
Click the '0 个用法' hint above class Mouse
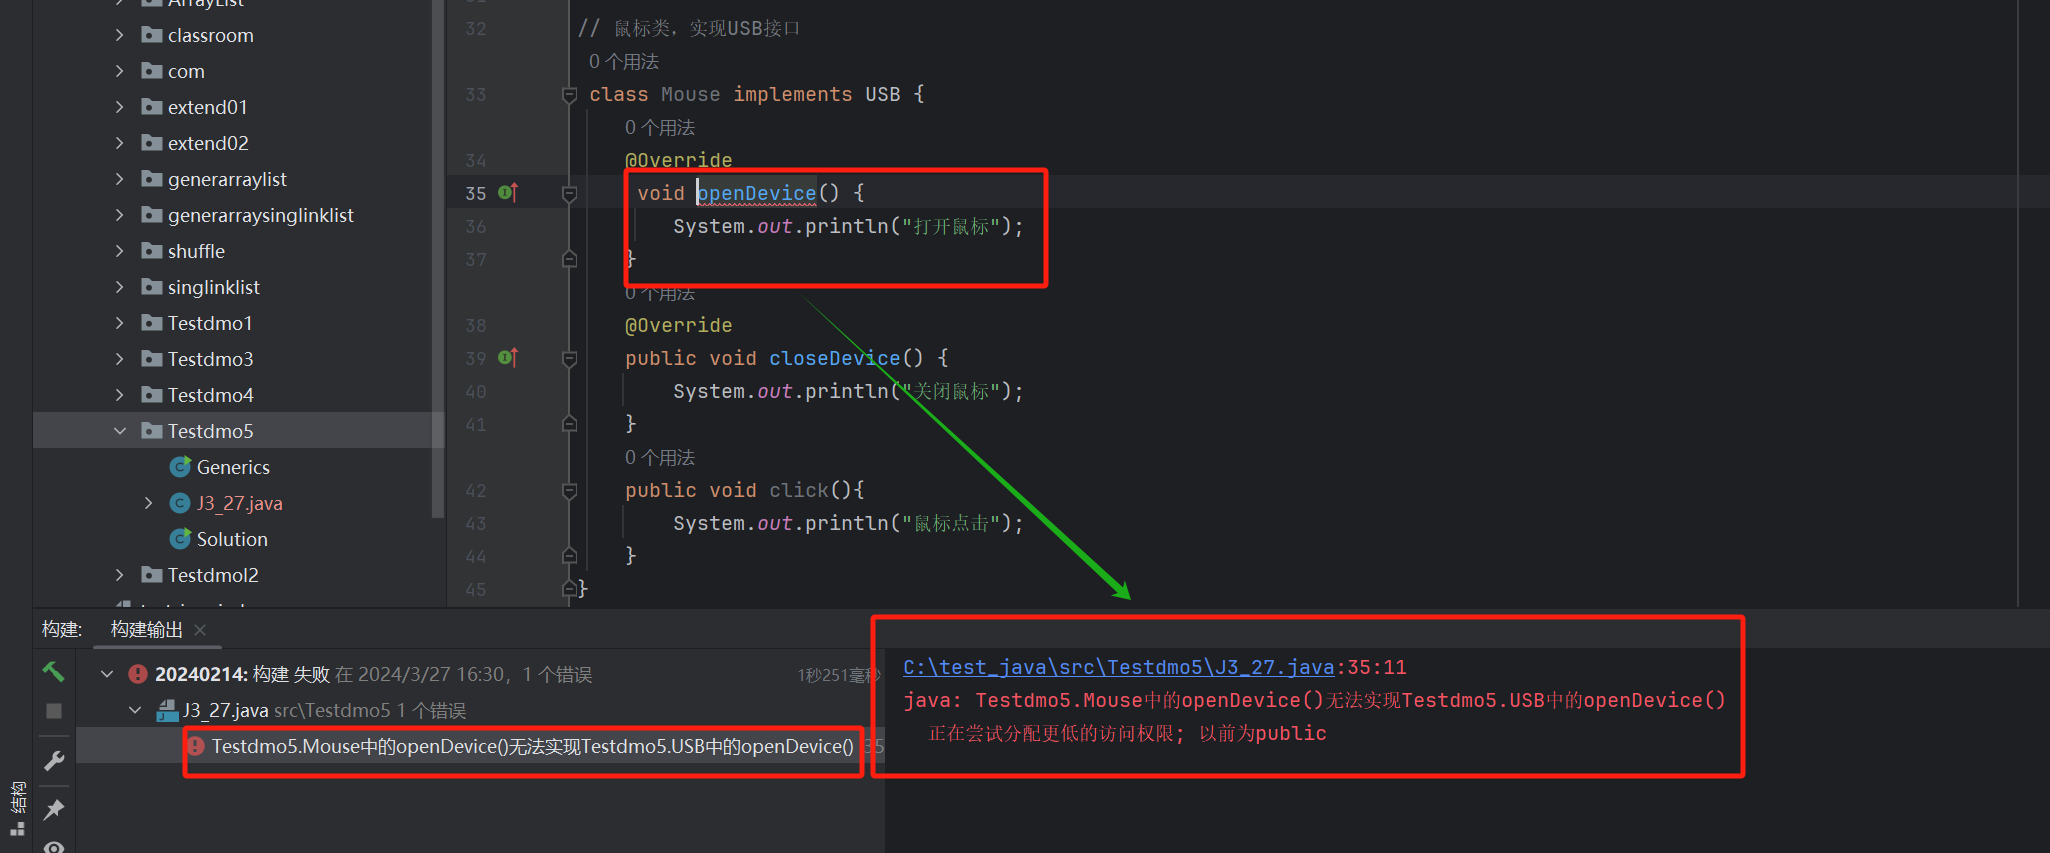point(623,61)
